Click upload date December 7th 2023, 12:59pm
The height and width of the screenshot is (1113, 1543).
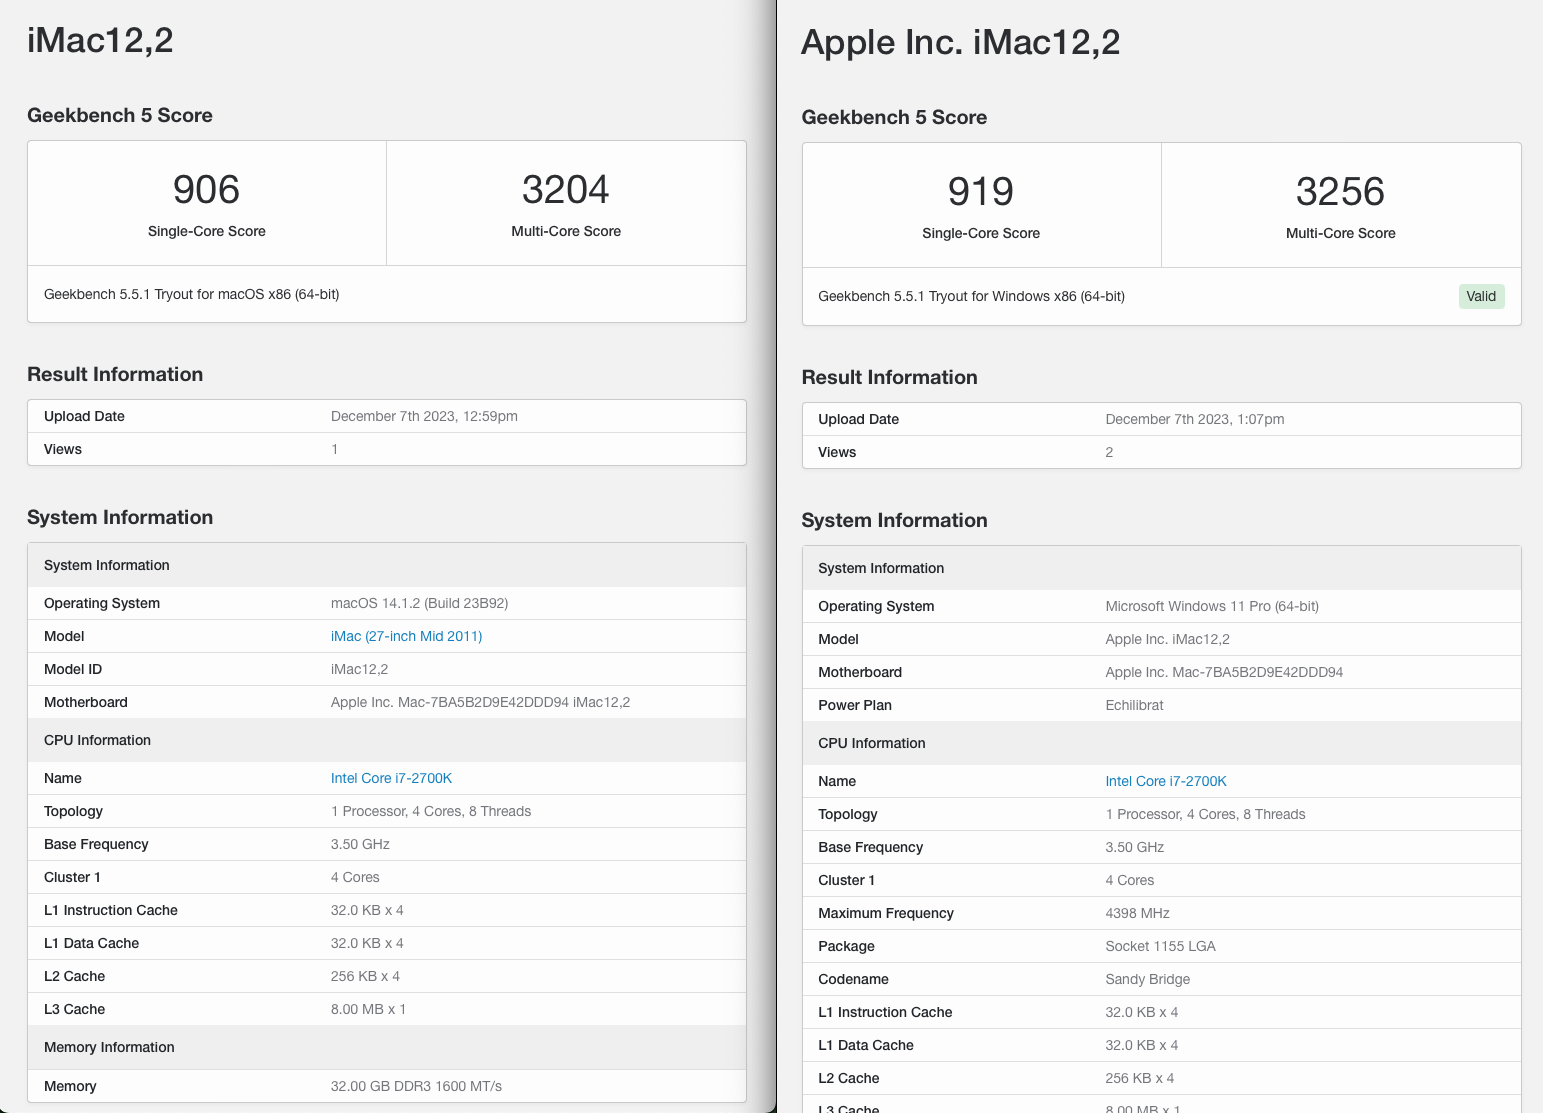click(424, 416)
